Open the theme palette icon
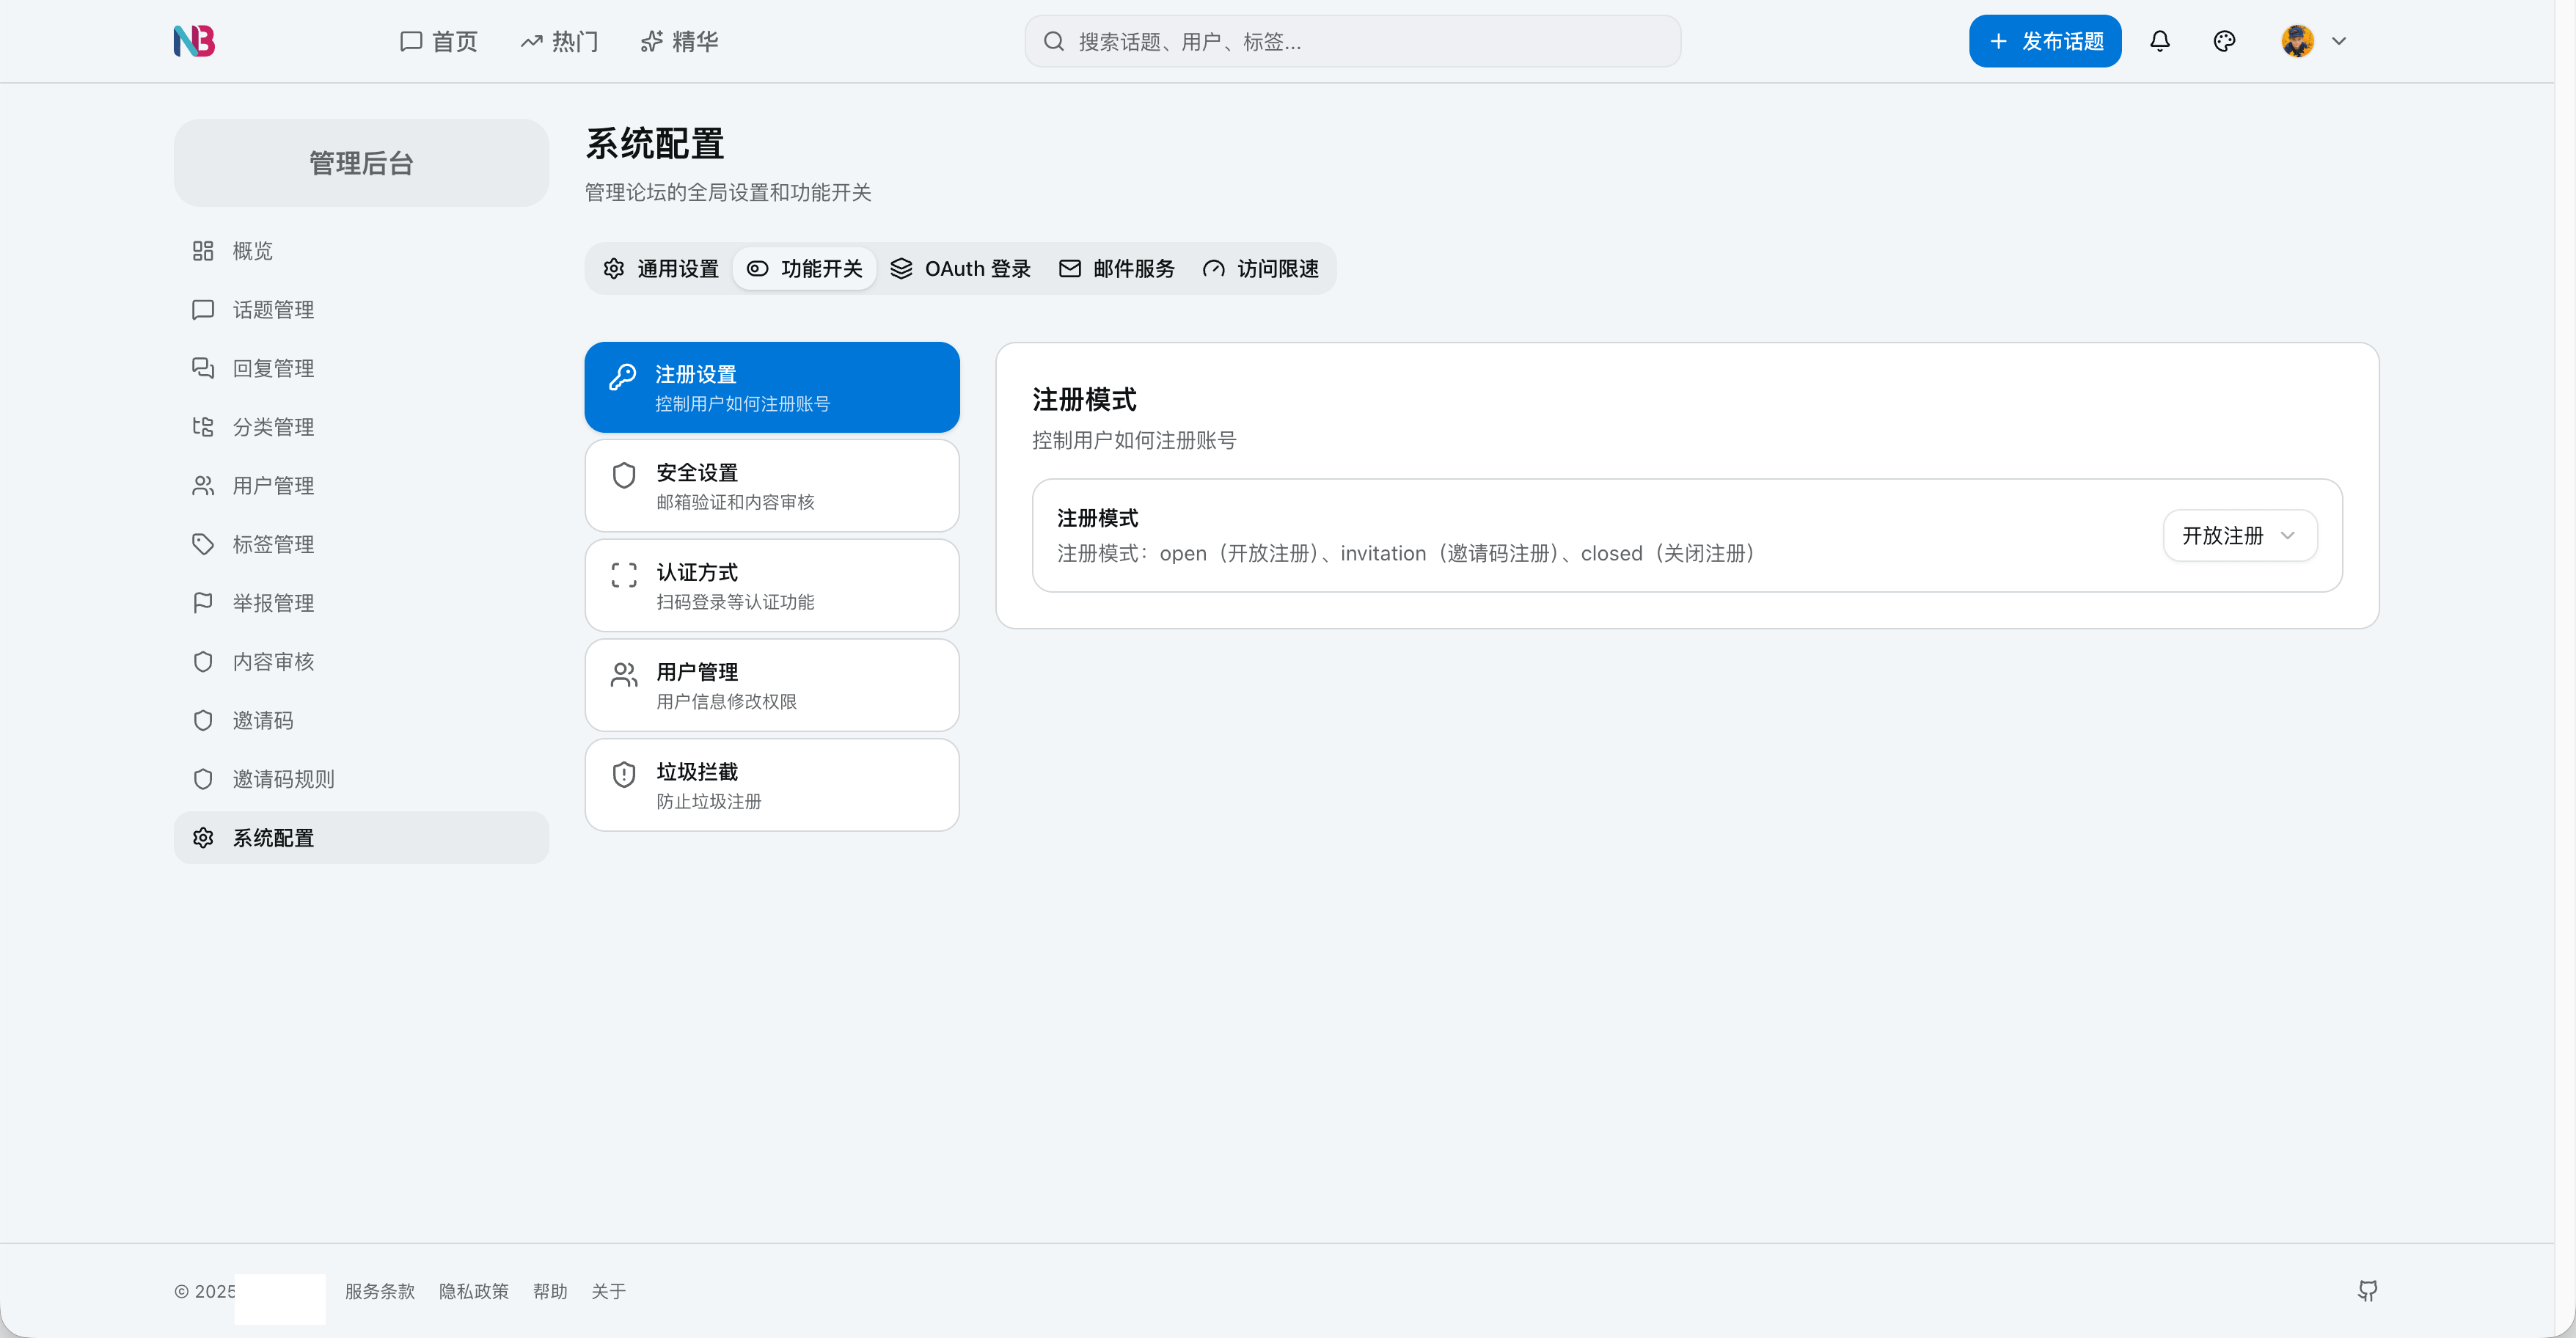The image size is (2576, 1338). [2223, 41]
